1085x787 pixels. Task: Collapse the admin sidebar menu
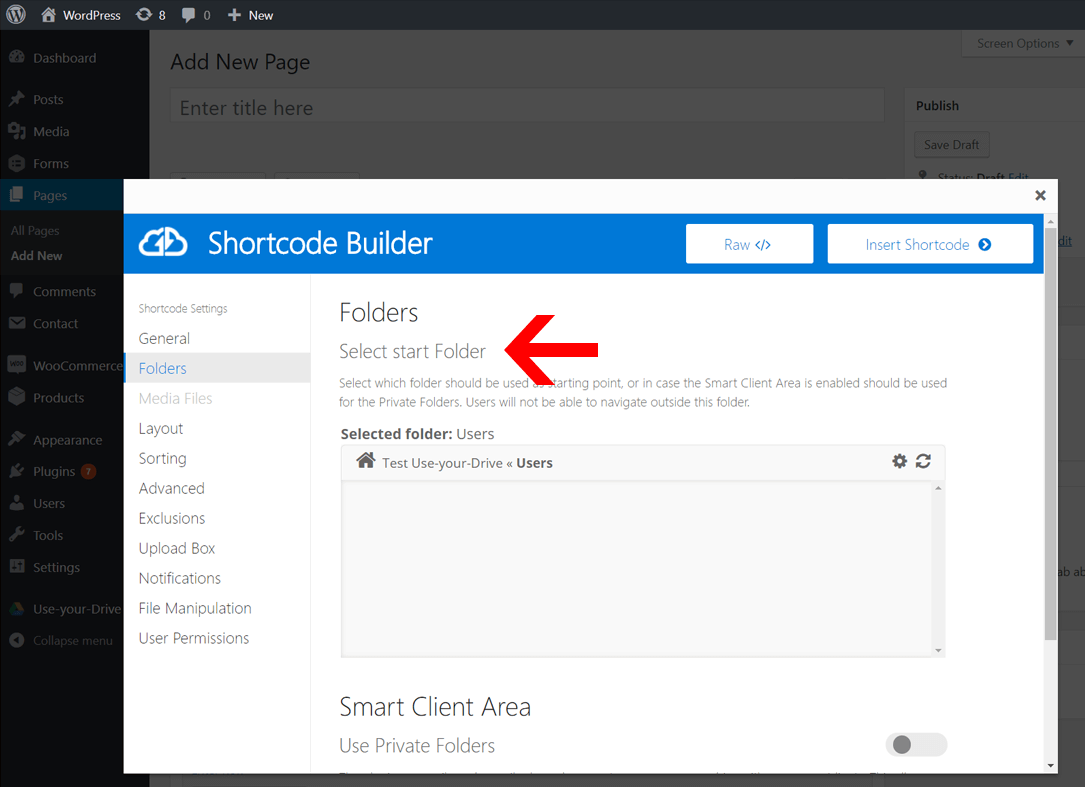point(73,641)
